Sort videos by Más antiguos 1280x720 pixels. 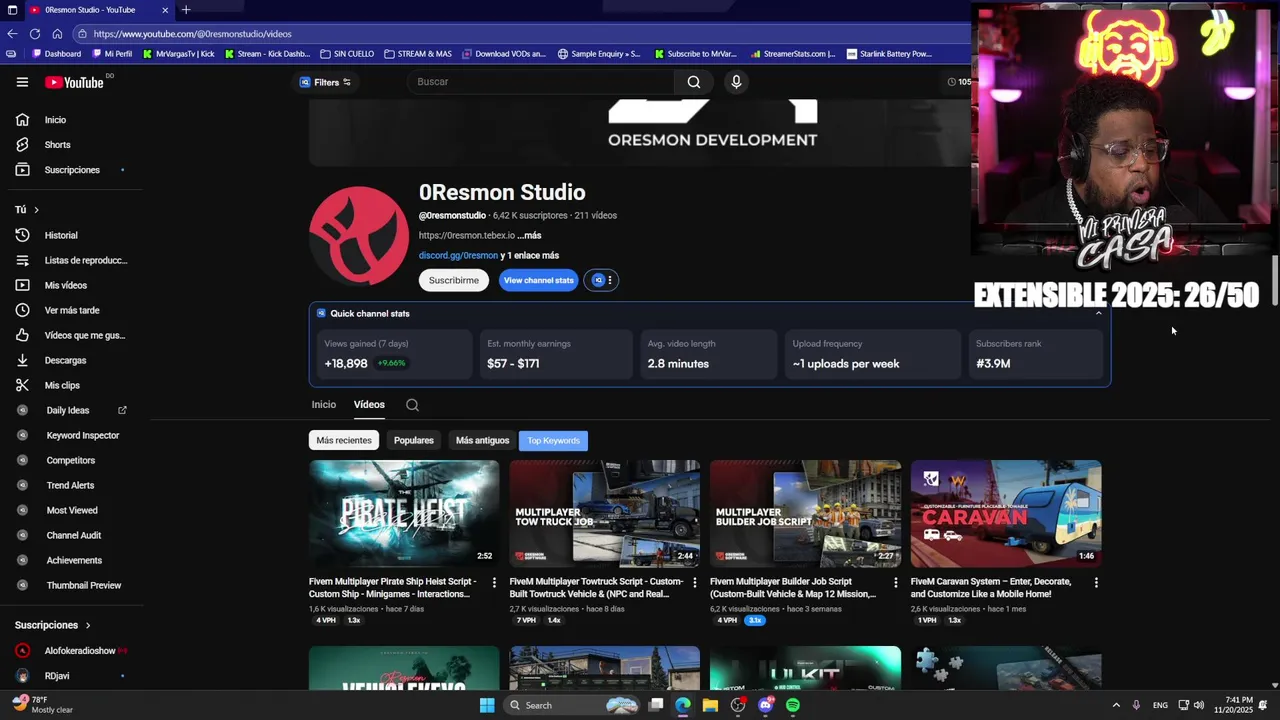[x=482, y=440]
